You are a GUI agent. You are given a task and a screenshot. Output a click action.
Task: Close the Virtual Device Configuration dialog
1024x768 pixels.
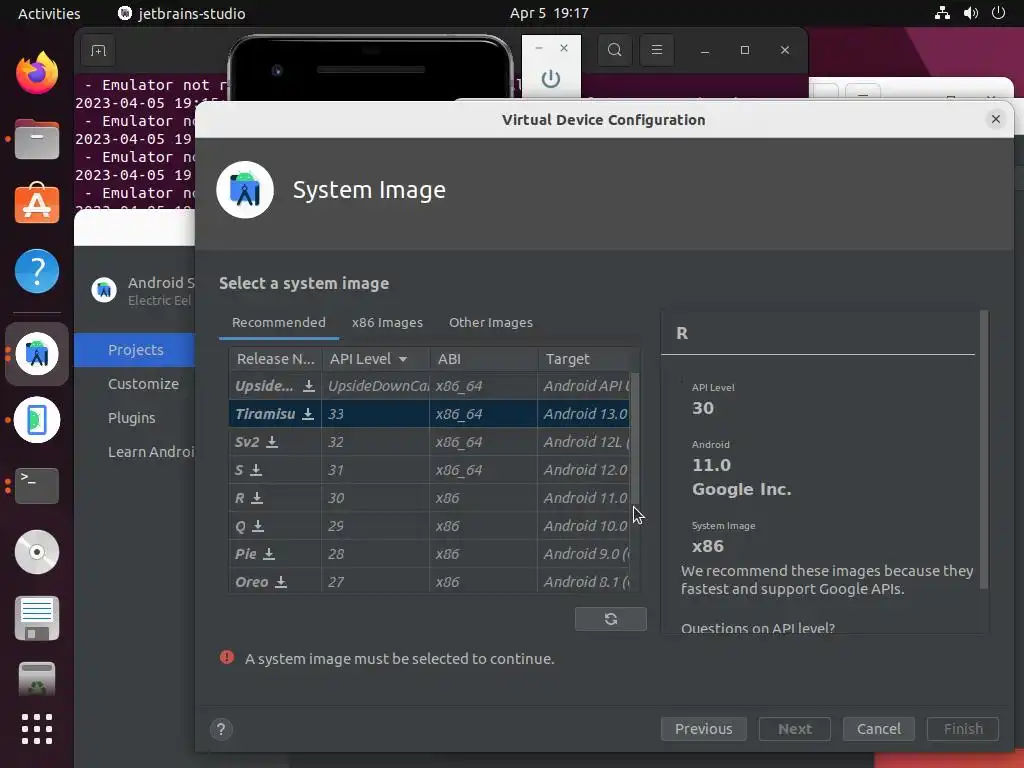coord(995,119)
